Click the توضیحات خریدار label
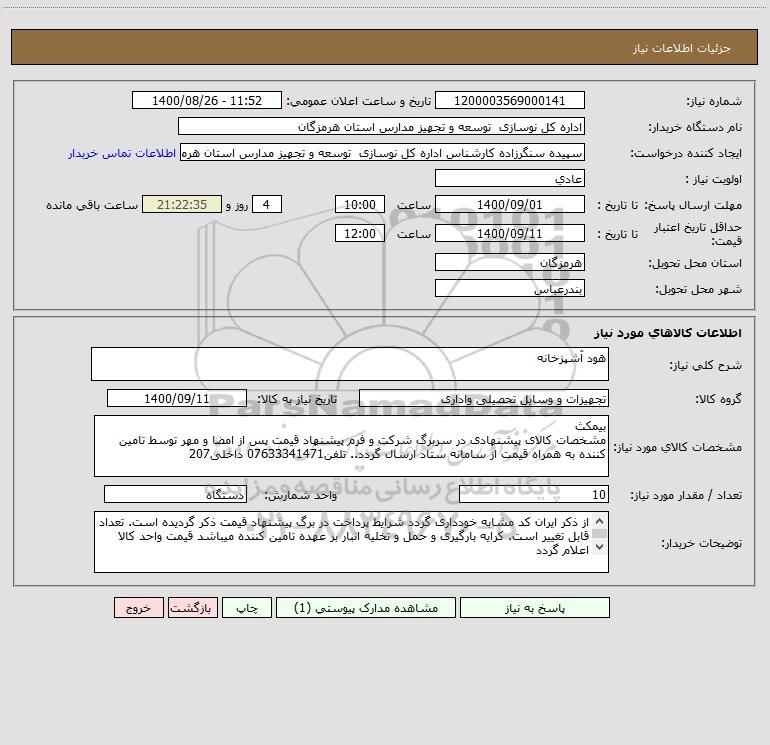 (x=701, y=543)
